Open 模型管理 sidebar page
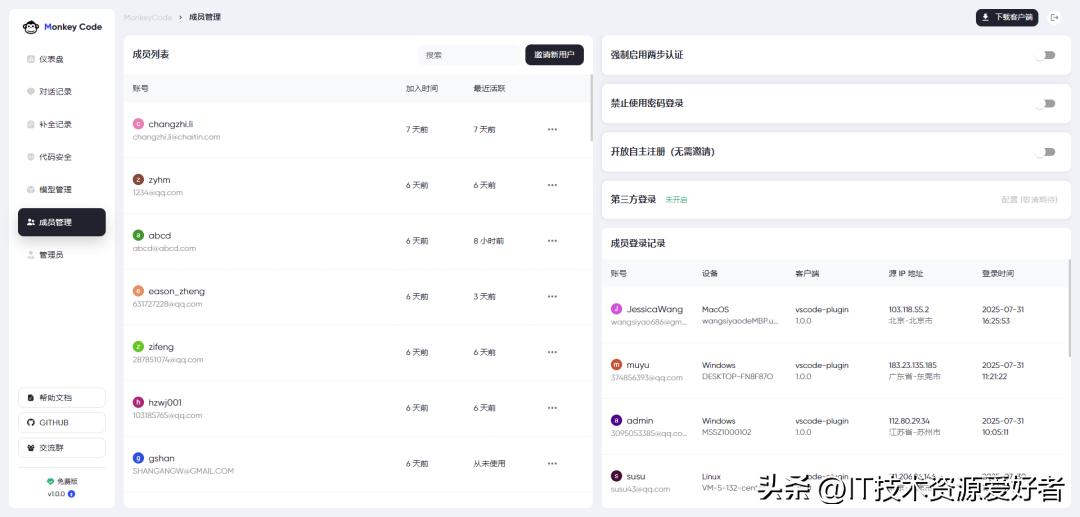Image resolution: width=1080 pixels, height=517 pixels. click(x=62, y=189)
